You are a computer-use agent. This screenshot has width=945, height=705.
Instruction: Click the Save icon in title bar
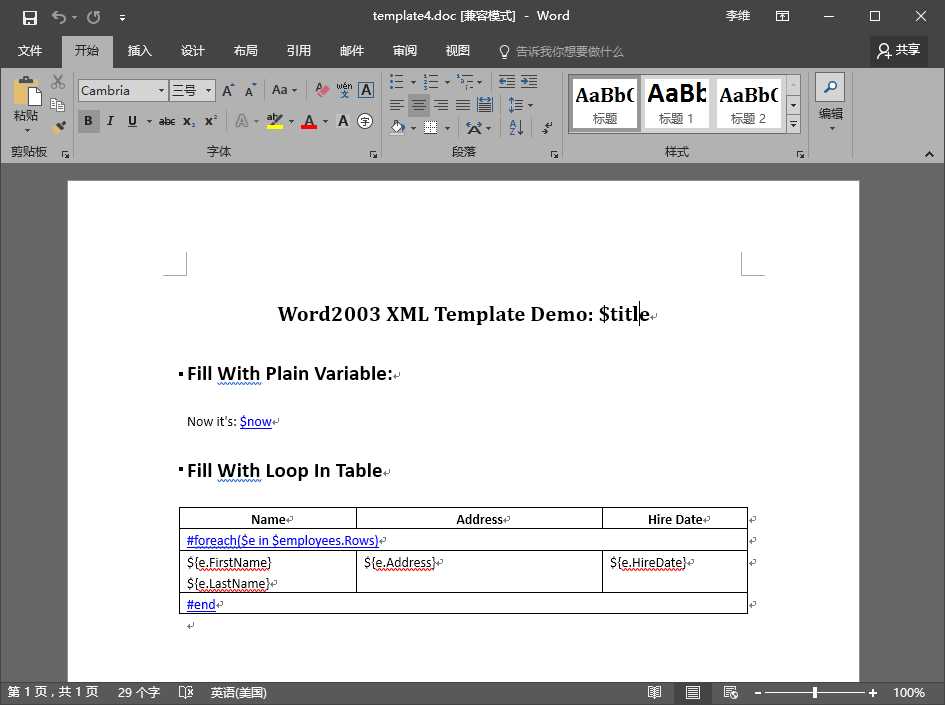click(30, 17)
